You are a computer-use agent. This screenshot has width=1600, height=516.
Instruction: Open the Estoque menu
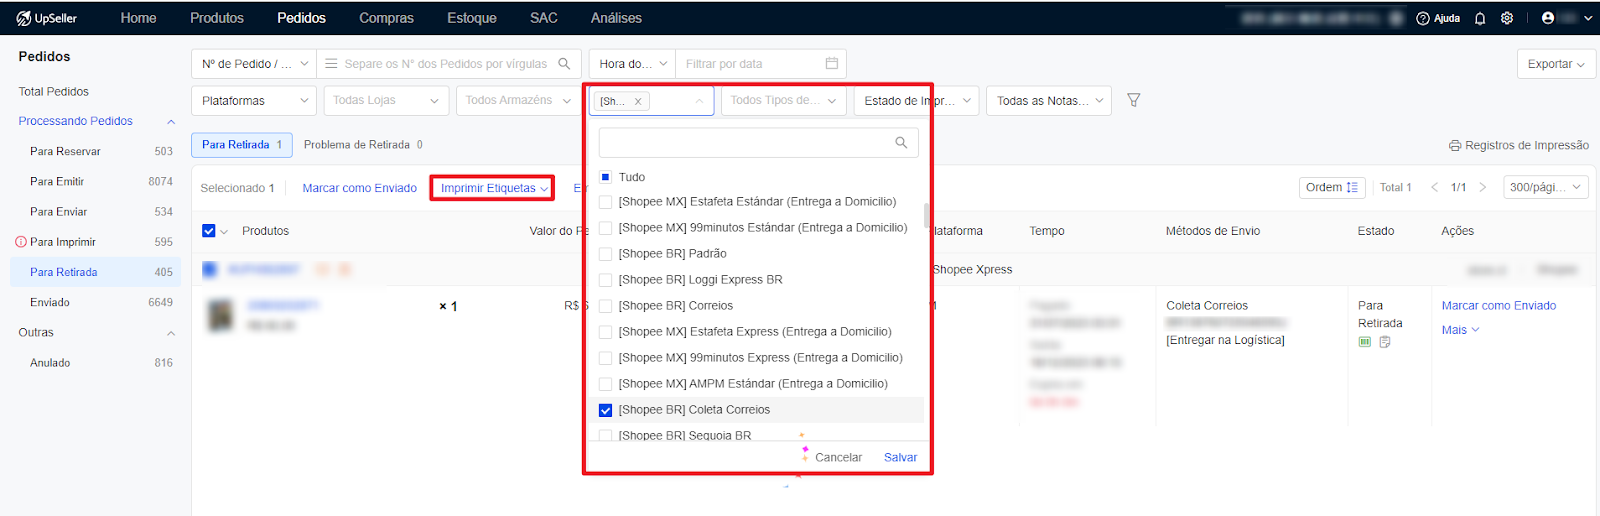point(472,18)
